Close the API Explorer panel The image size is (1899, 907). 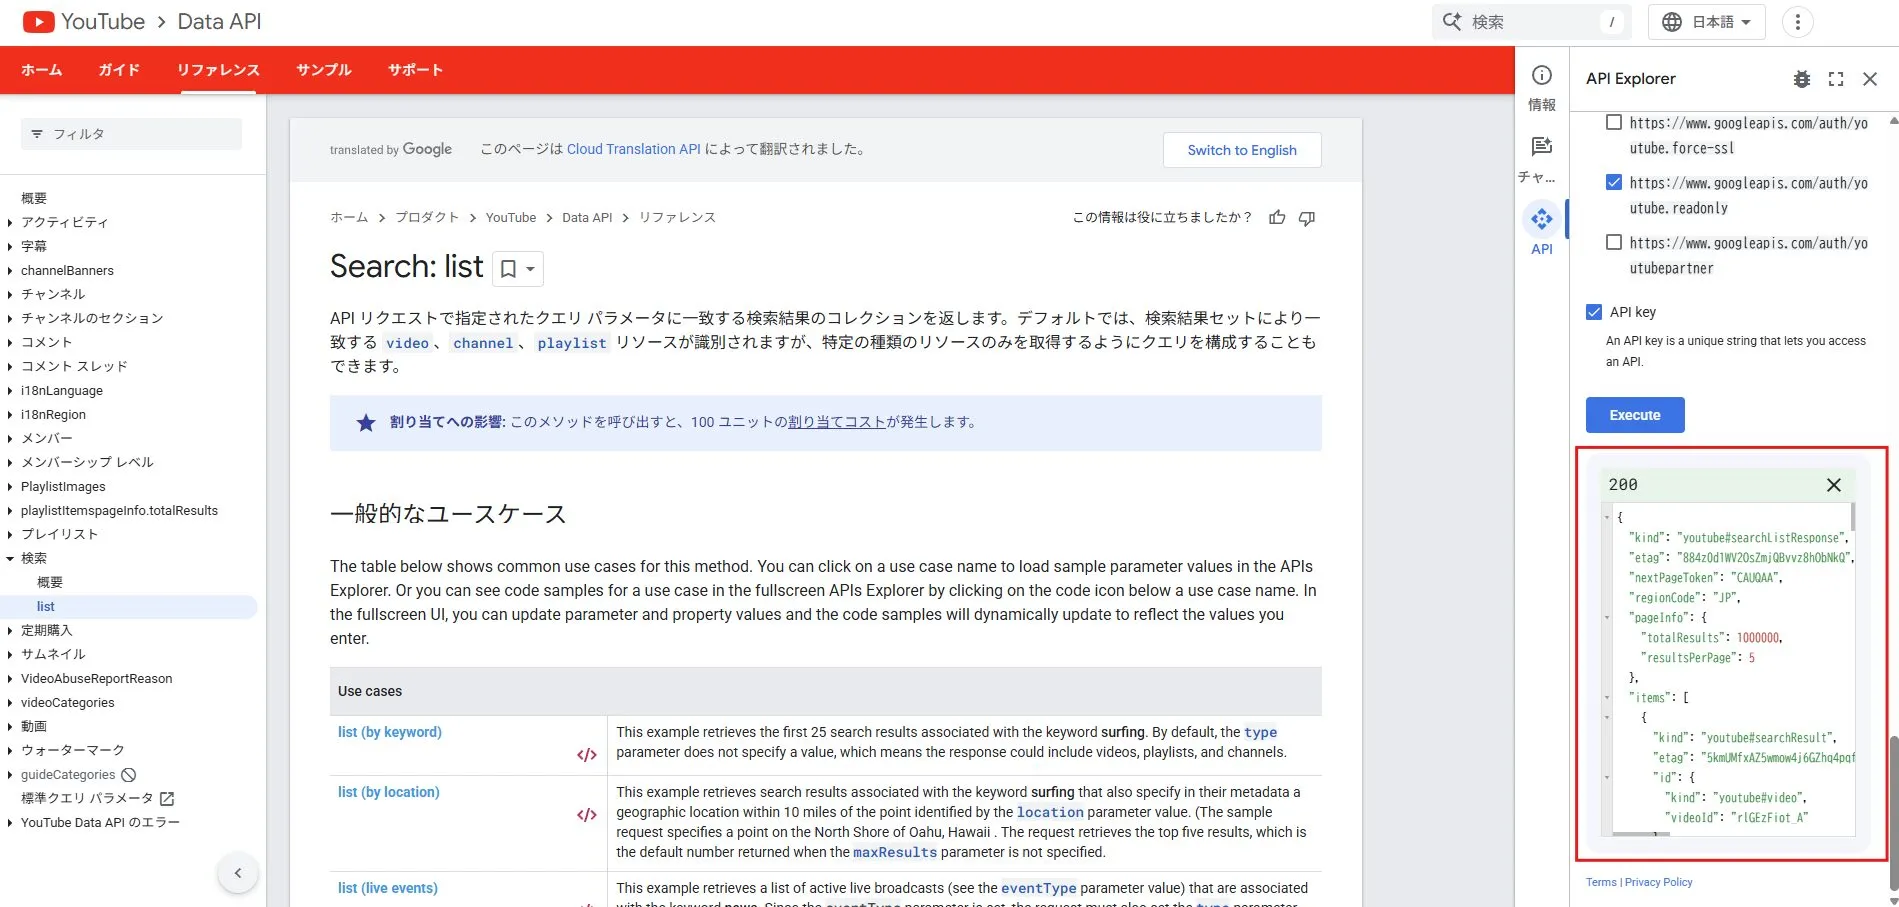tap(1870, 79)
